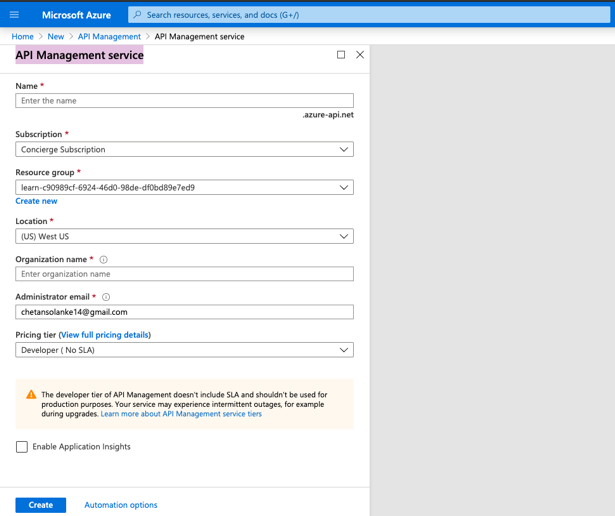Focus the Name input field
The image size is (615, 516).
tap(184, 101)
